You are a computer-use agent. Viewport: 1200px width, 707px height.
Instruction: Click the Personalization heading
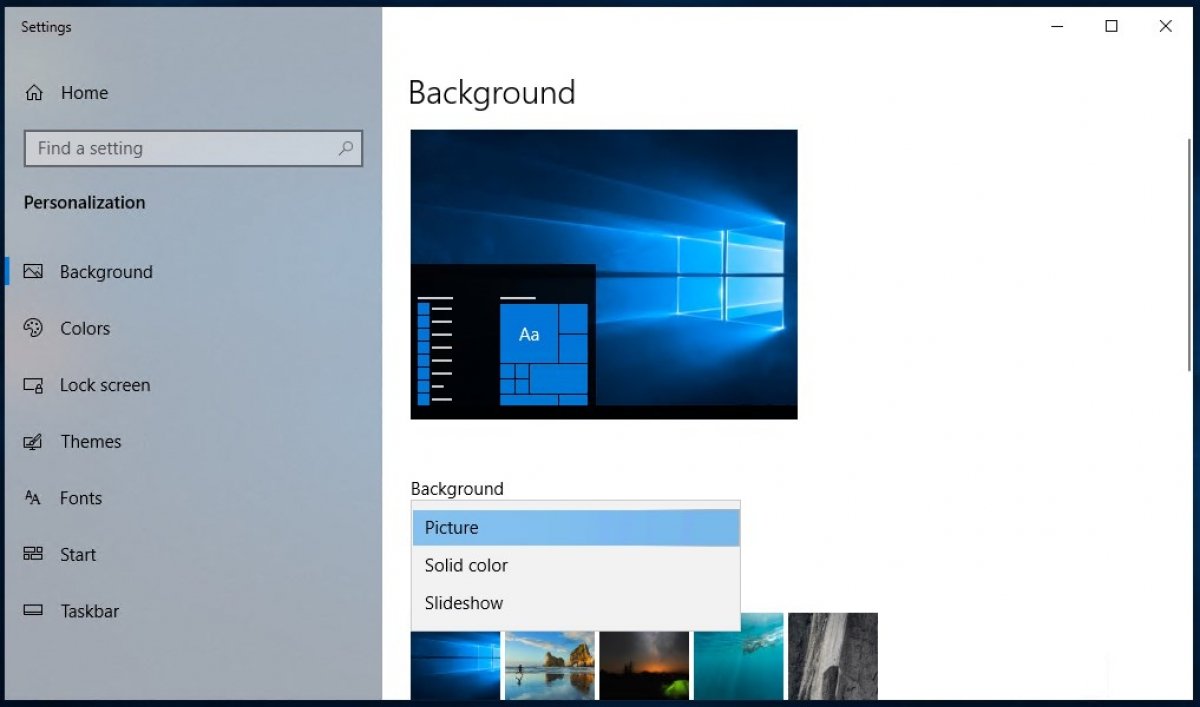click(x=84, y=202)
